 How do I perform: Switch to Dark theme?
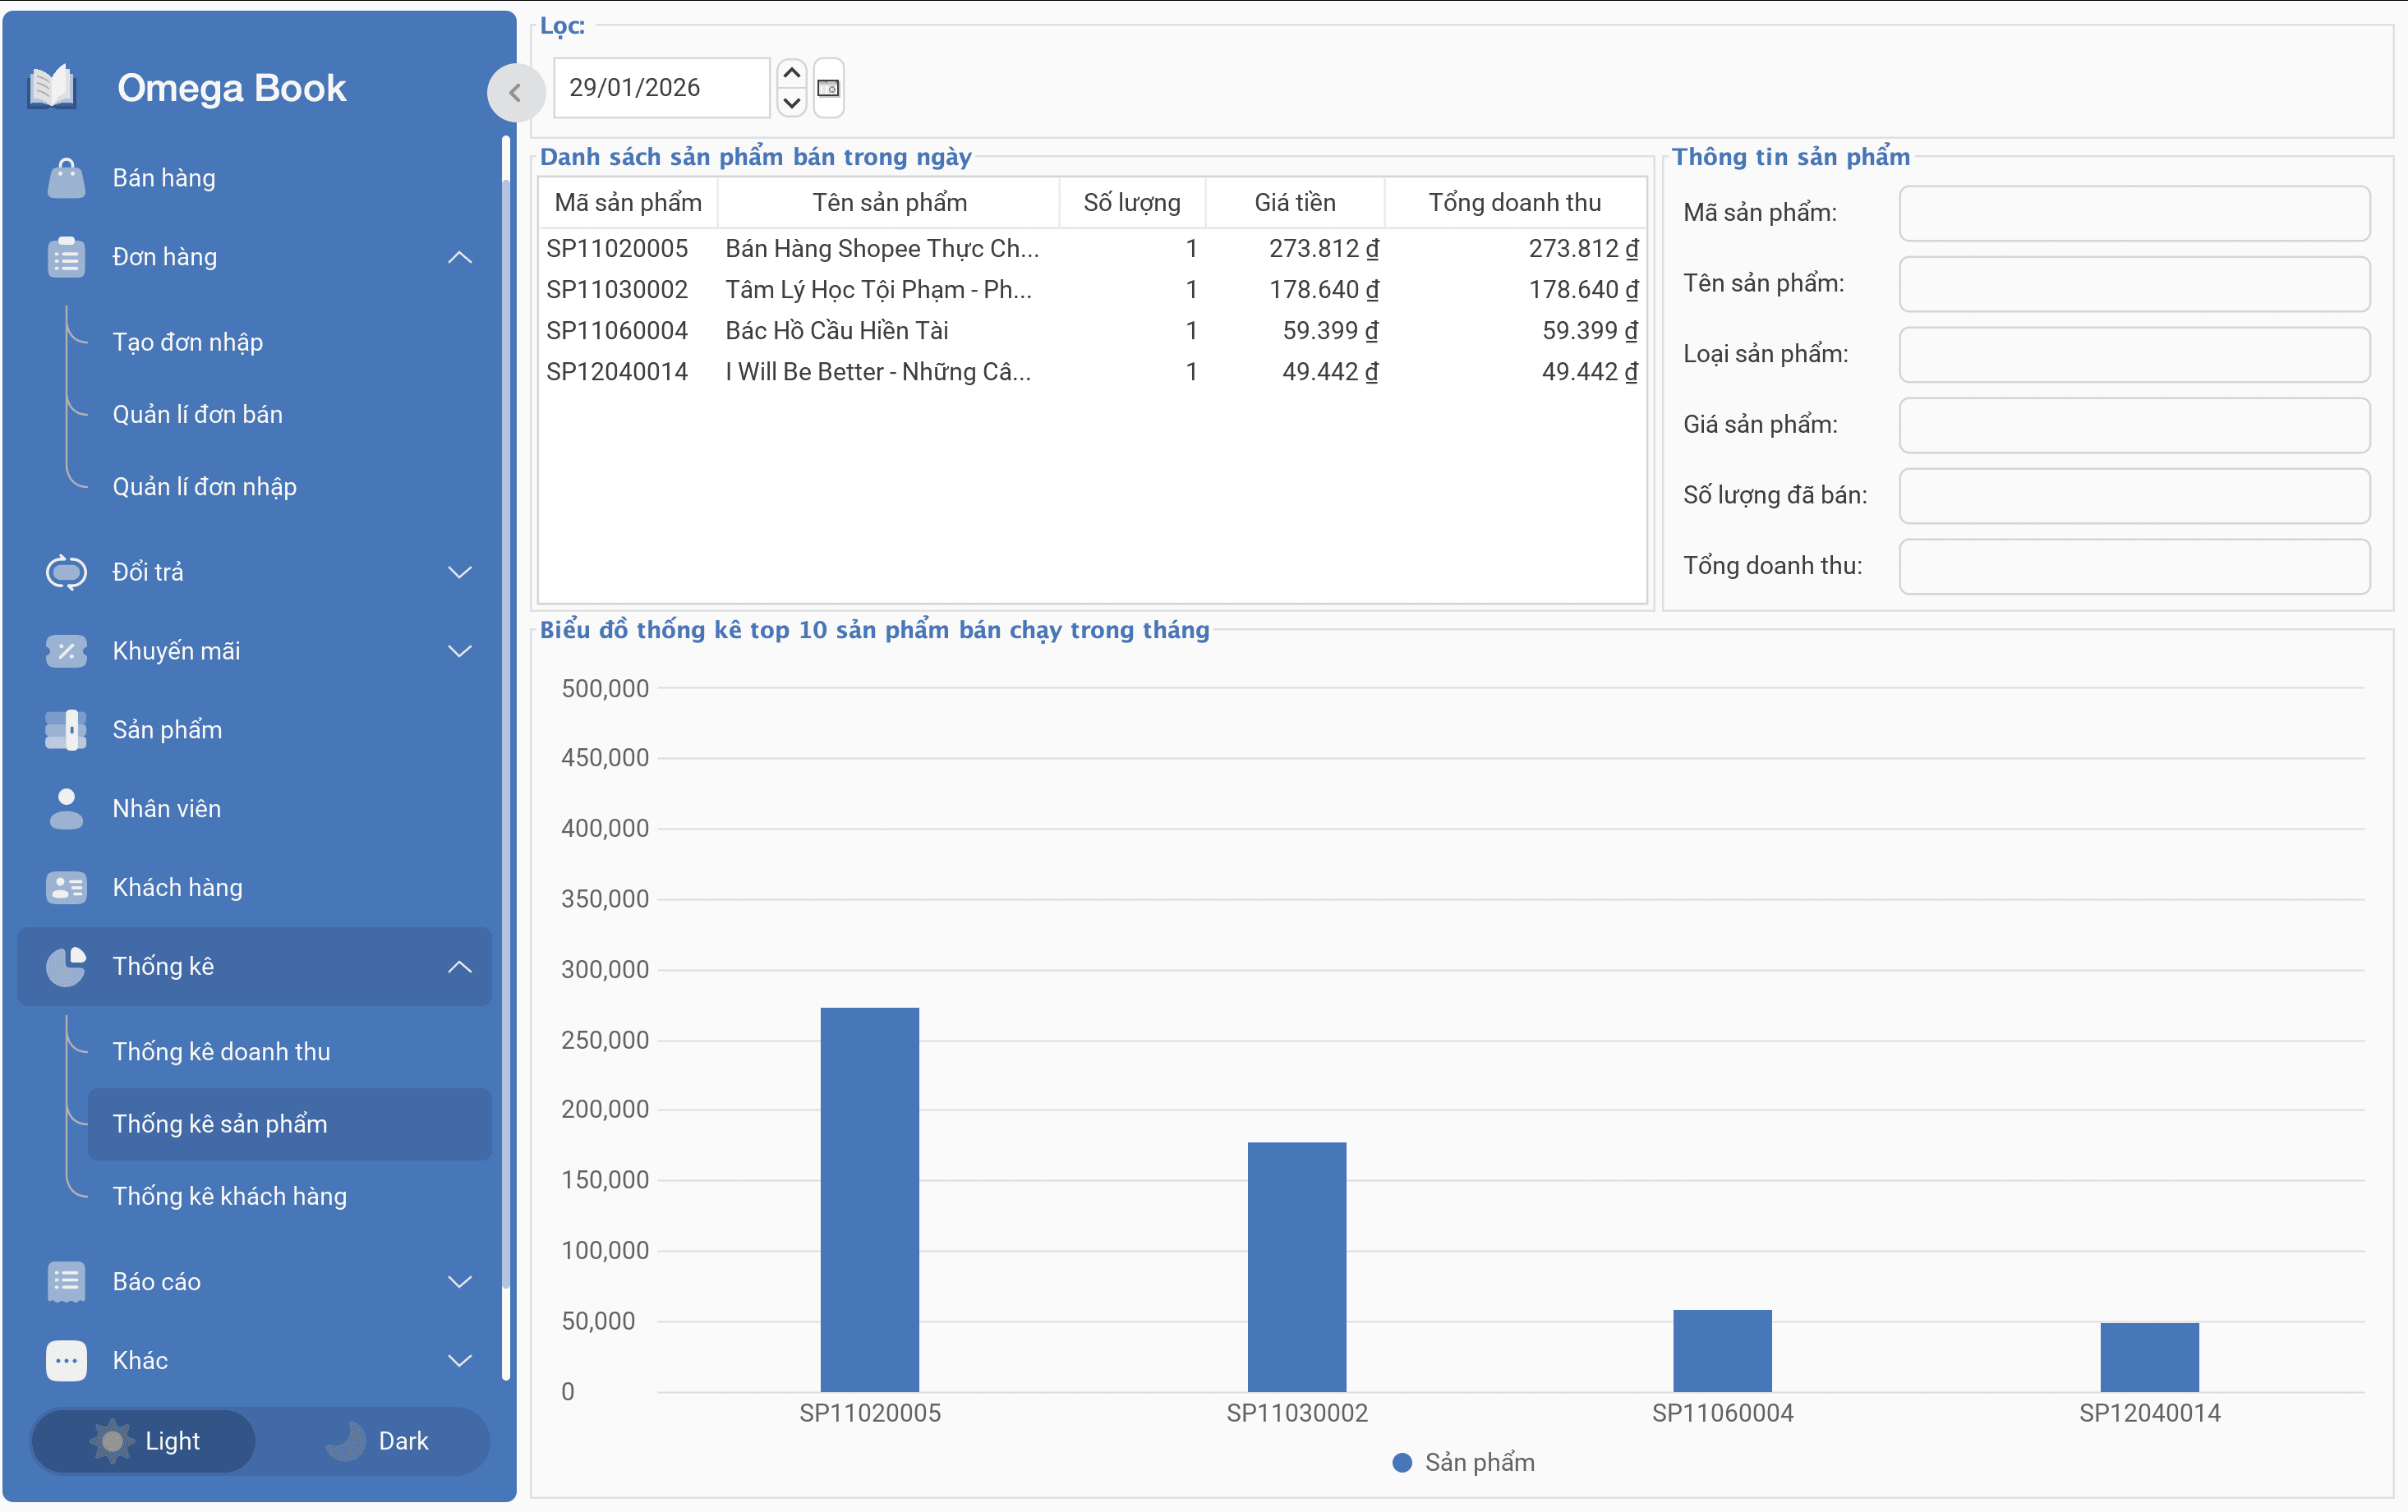(x=377, y=1441)
